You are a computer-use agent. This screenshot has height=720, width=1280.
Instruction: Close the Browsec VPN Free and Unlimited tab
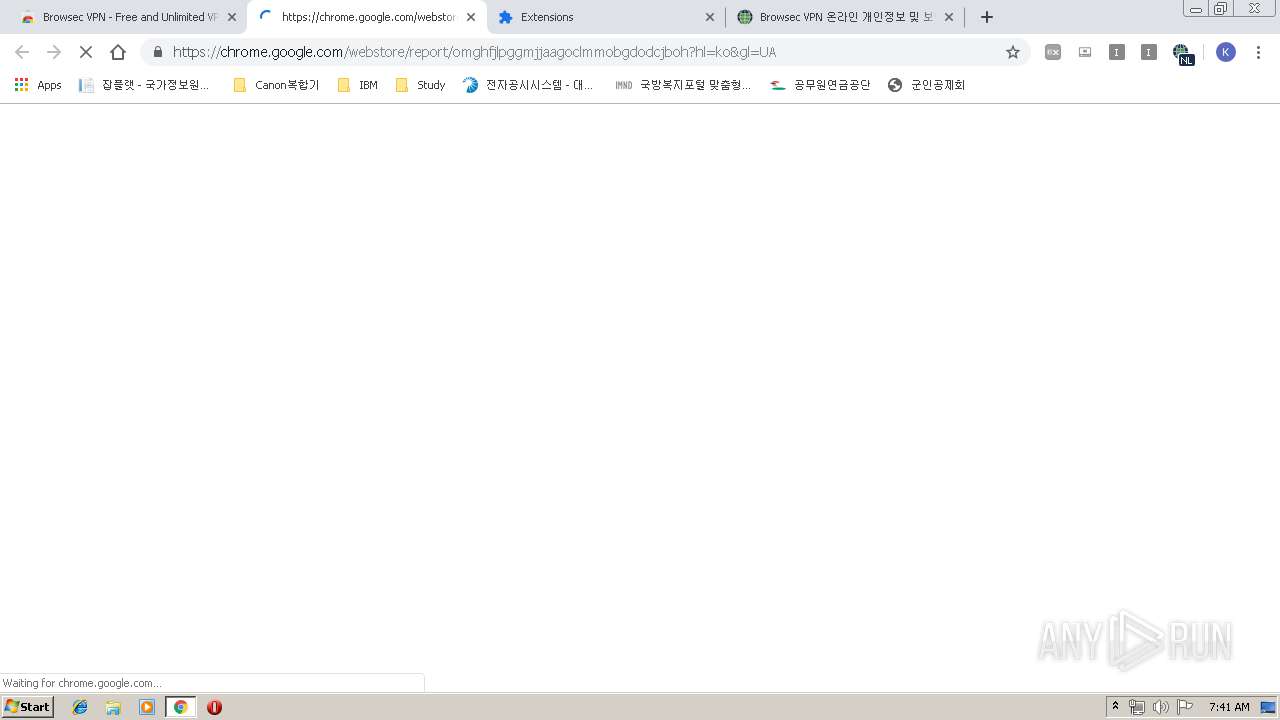click(x=232, y=17)
